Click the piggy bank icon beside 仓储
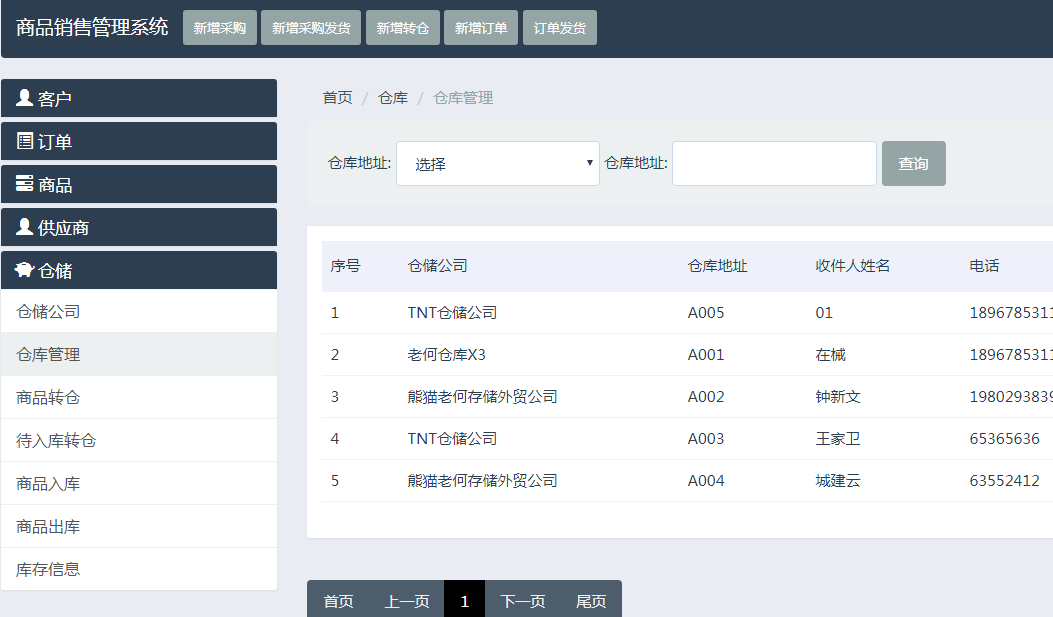The image size is (1053, 617). pyautogui.click(x=25, y=270)
